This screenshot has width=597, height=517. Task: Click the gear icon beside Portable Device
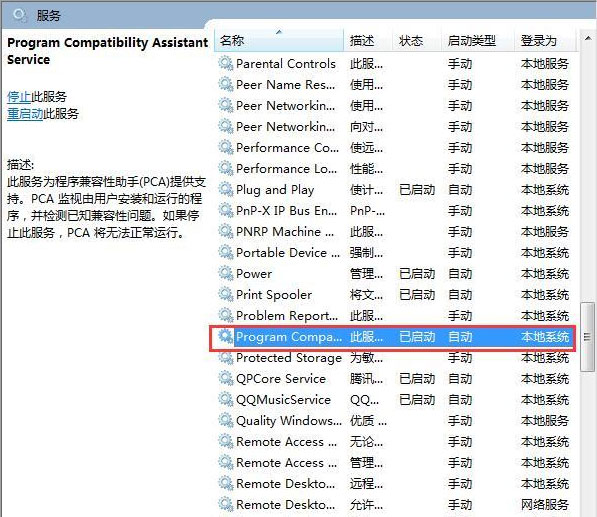click(225, 252)
